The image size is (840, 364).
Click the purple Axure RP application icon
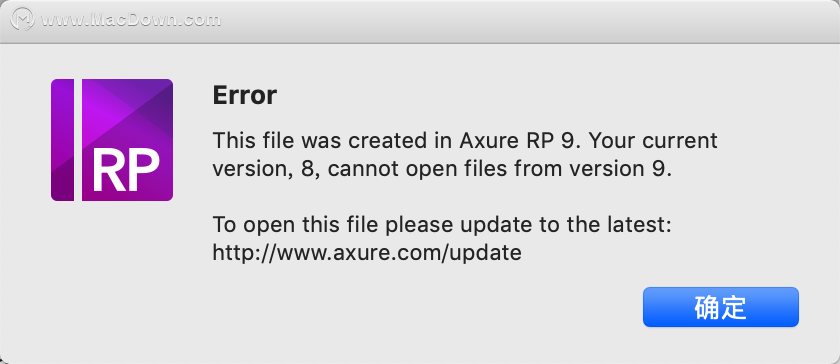[x=112, y=140]
